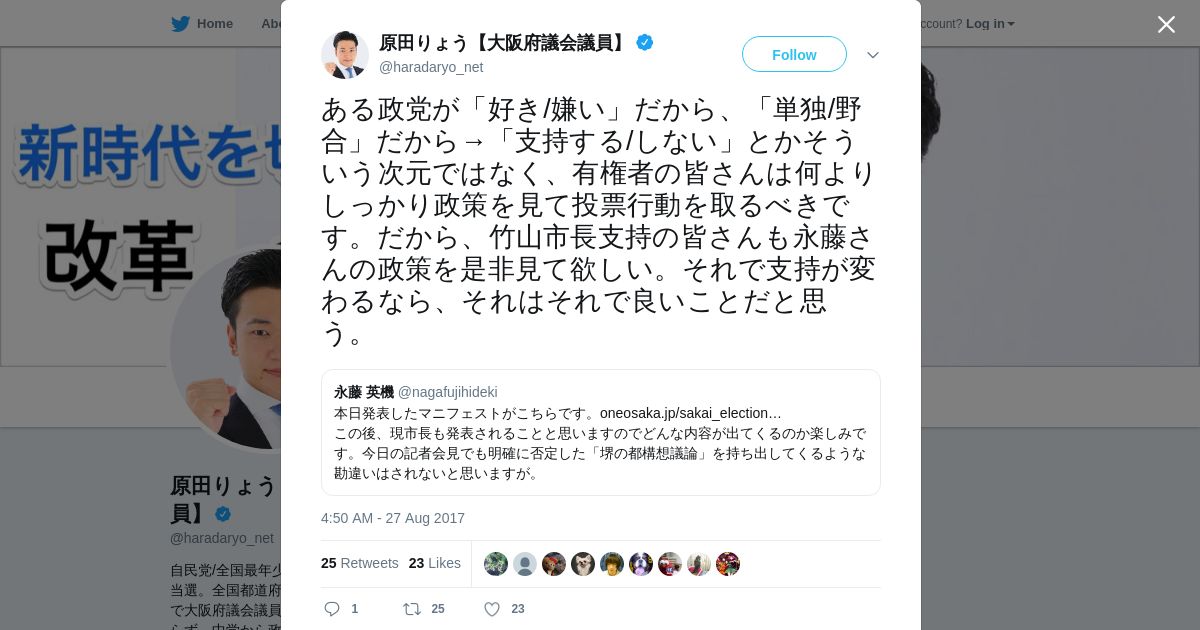Open the 4:50 AM - 27 Aug 2017 timestamp

pyautogui.click(x=393, y=518)
